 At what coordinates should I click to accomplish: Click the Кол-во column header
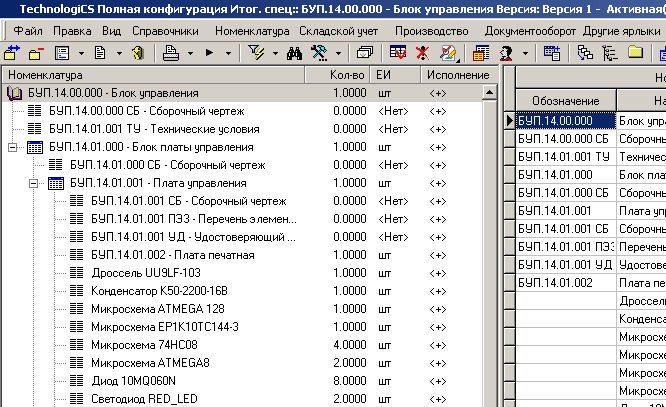(347, 75)
